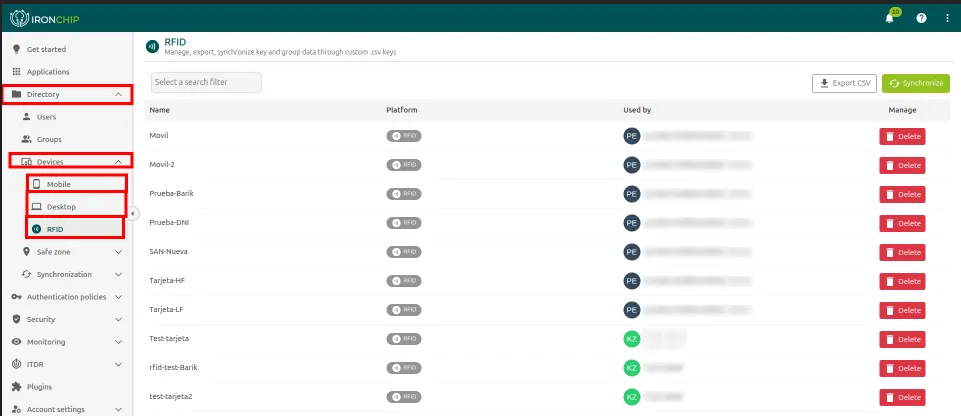
Task: Expand the ITDR chevron
Action: coord(119,364)
